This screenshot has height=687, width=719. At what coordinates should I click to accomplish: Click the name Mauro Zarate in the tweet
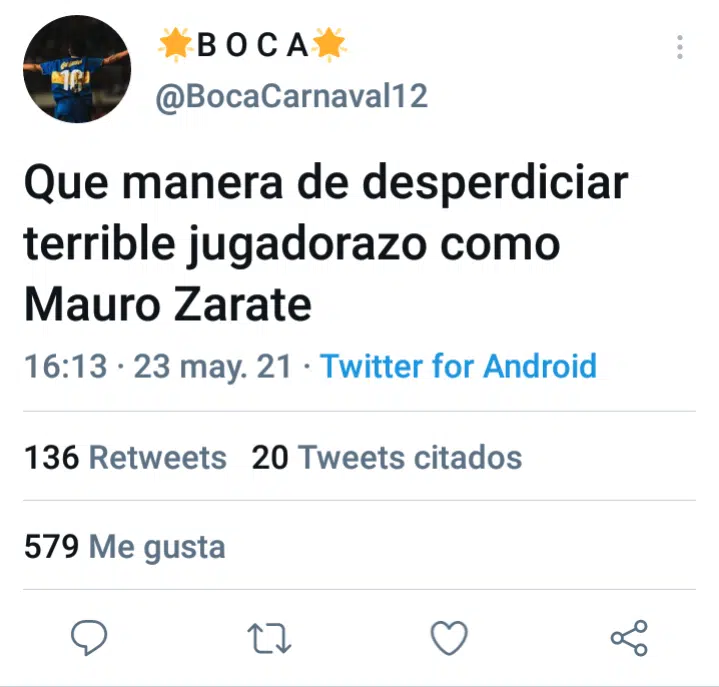click(168, 305)
